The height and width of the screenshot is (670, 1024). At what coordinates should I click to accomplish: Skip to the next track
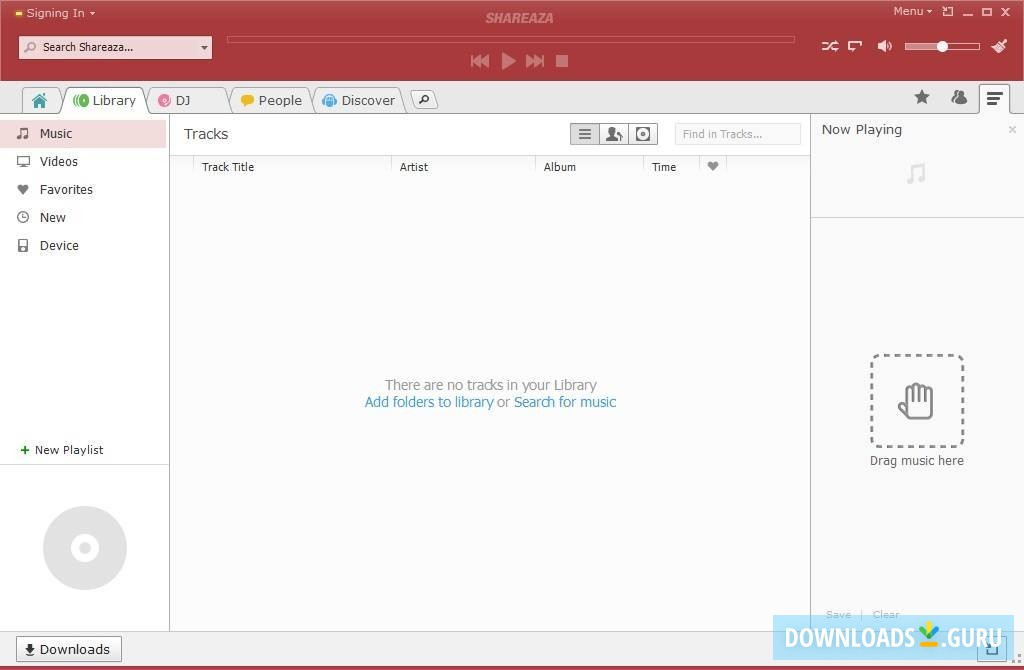(535, 61)
